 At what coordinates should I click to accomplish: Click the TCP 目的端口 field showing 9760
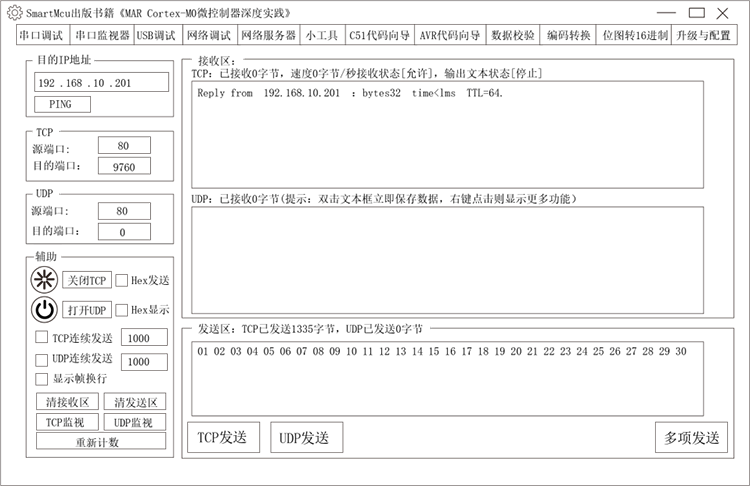click(x=124, y=167)
